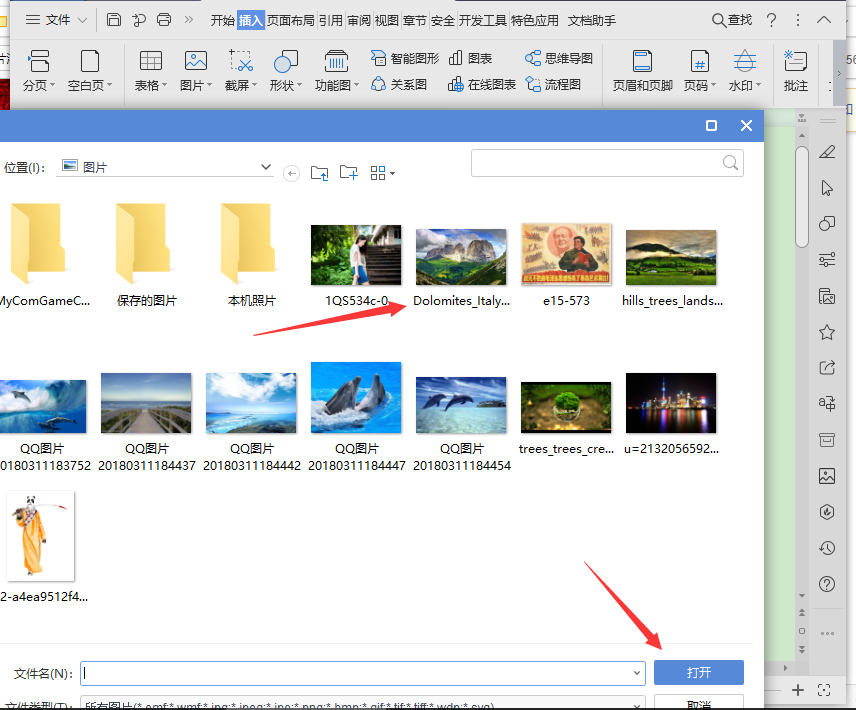Select the hills_trees_lands image
The image size is (856, 710).
(671, 268)
